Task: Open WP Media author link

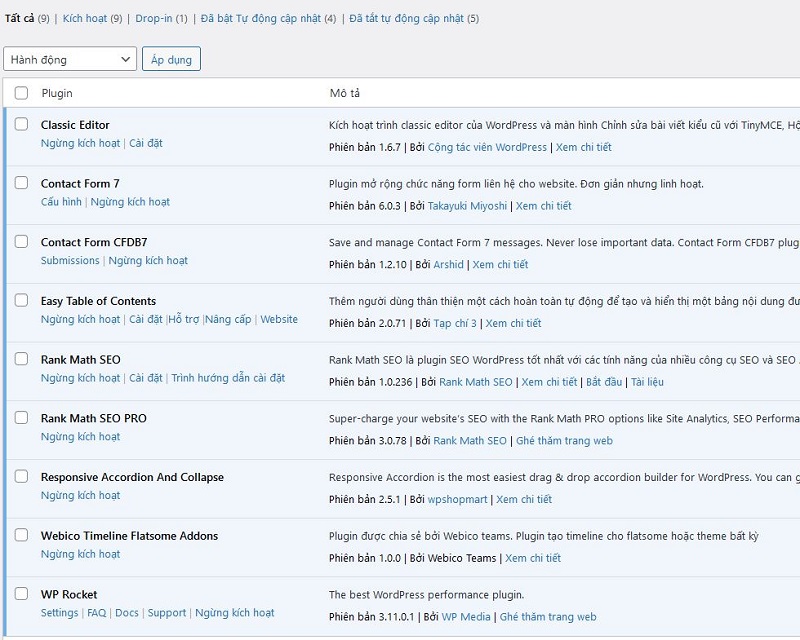Action: 466,617
